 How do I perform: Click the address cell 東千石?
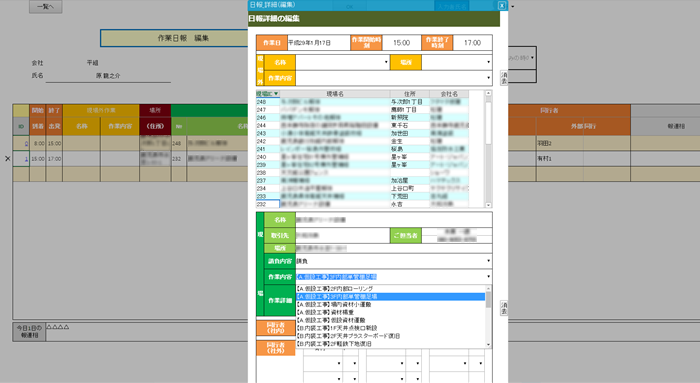[410, 125]
